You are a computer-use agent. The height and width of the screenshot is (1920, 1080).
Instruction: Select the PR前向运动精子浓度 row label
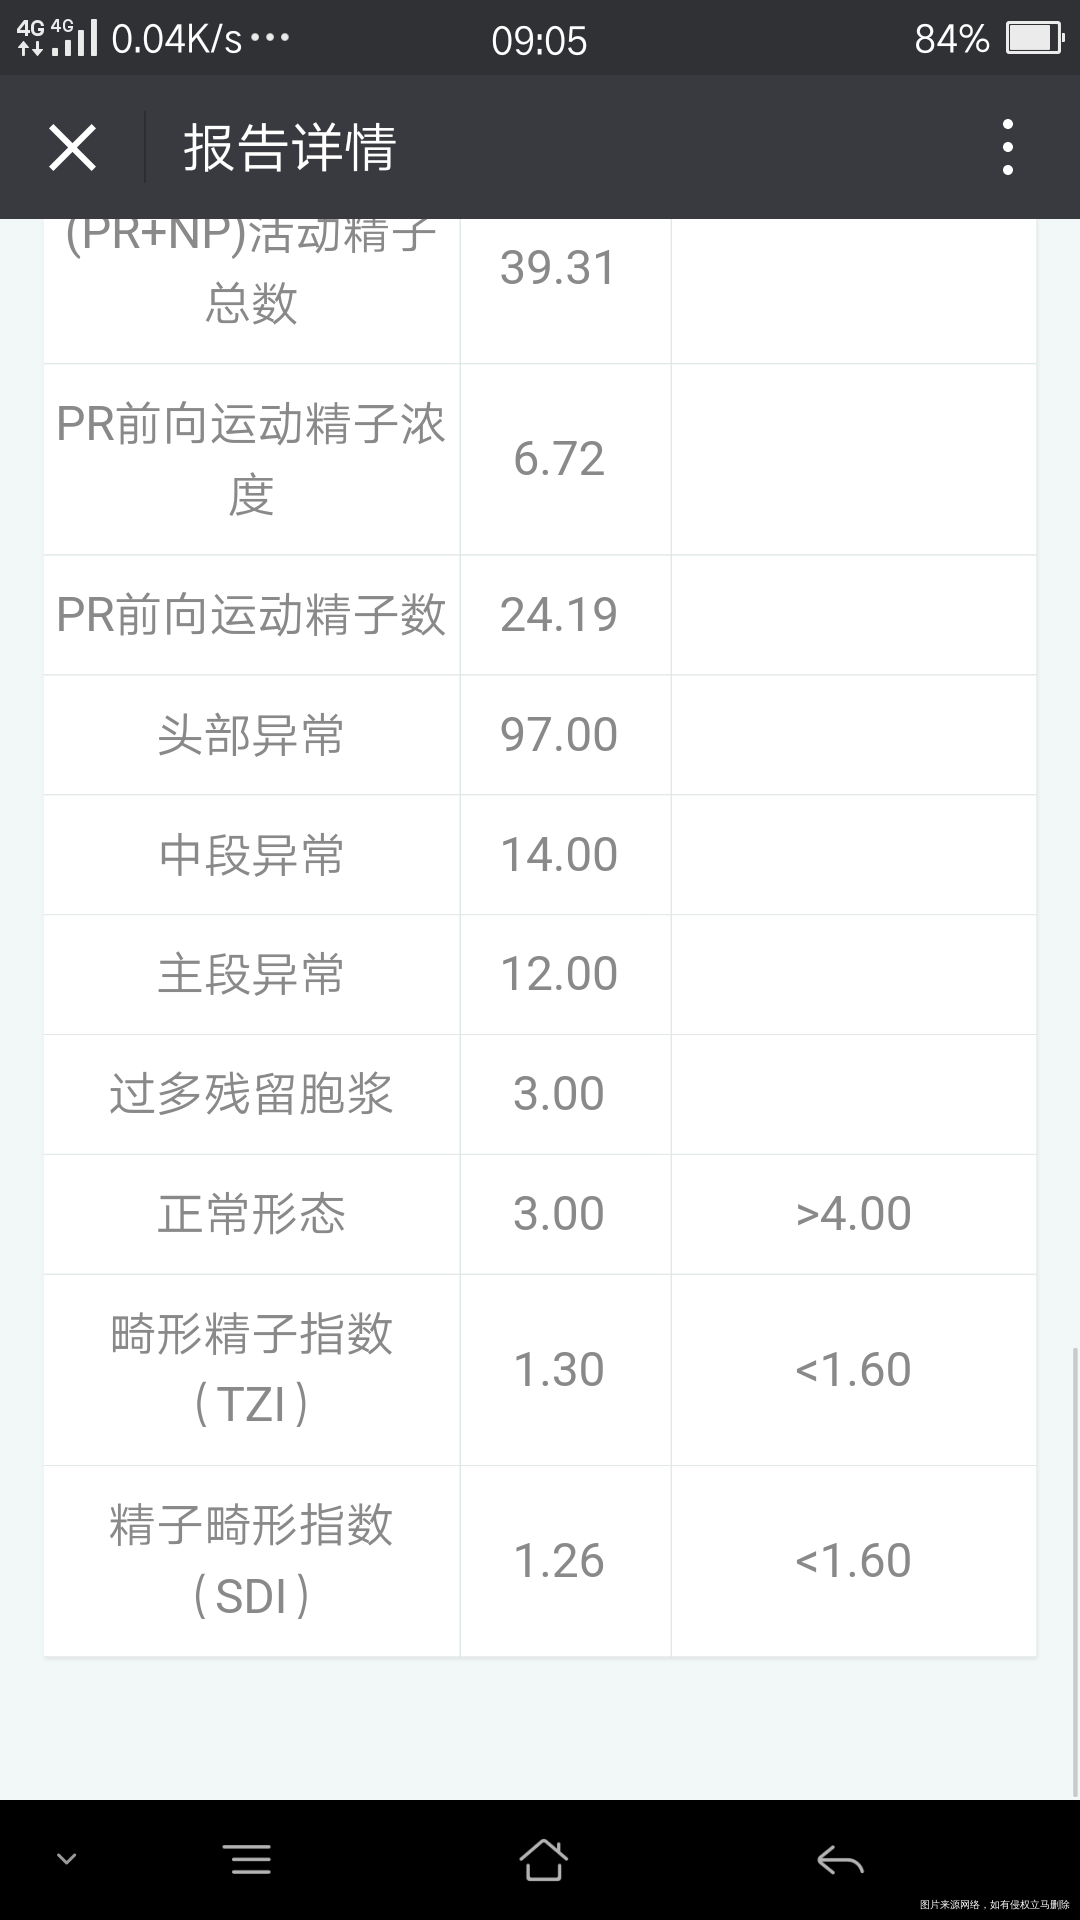coord(251,459)
